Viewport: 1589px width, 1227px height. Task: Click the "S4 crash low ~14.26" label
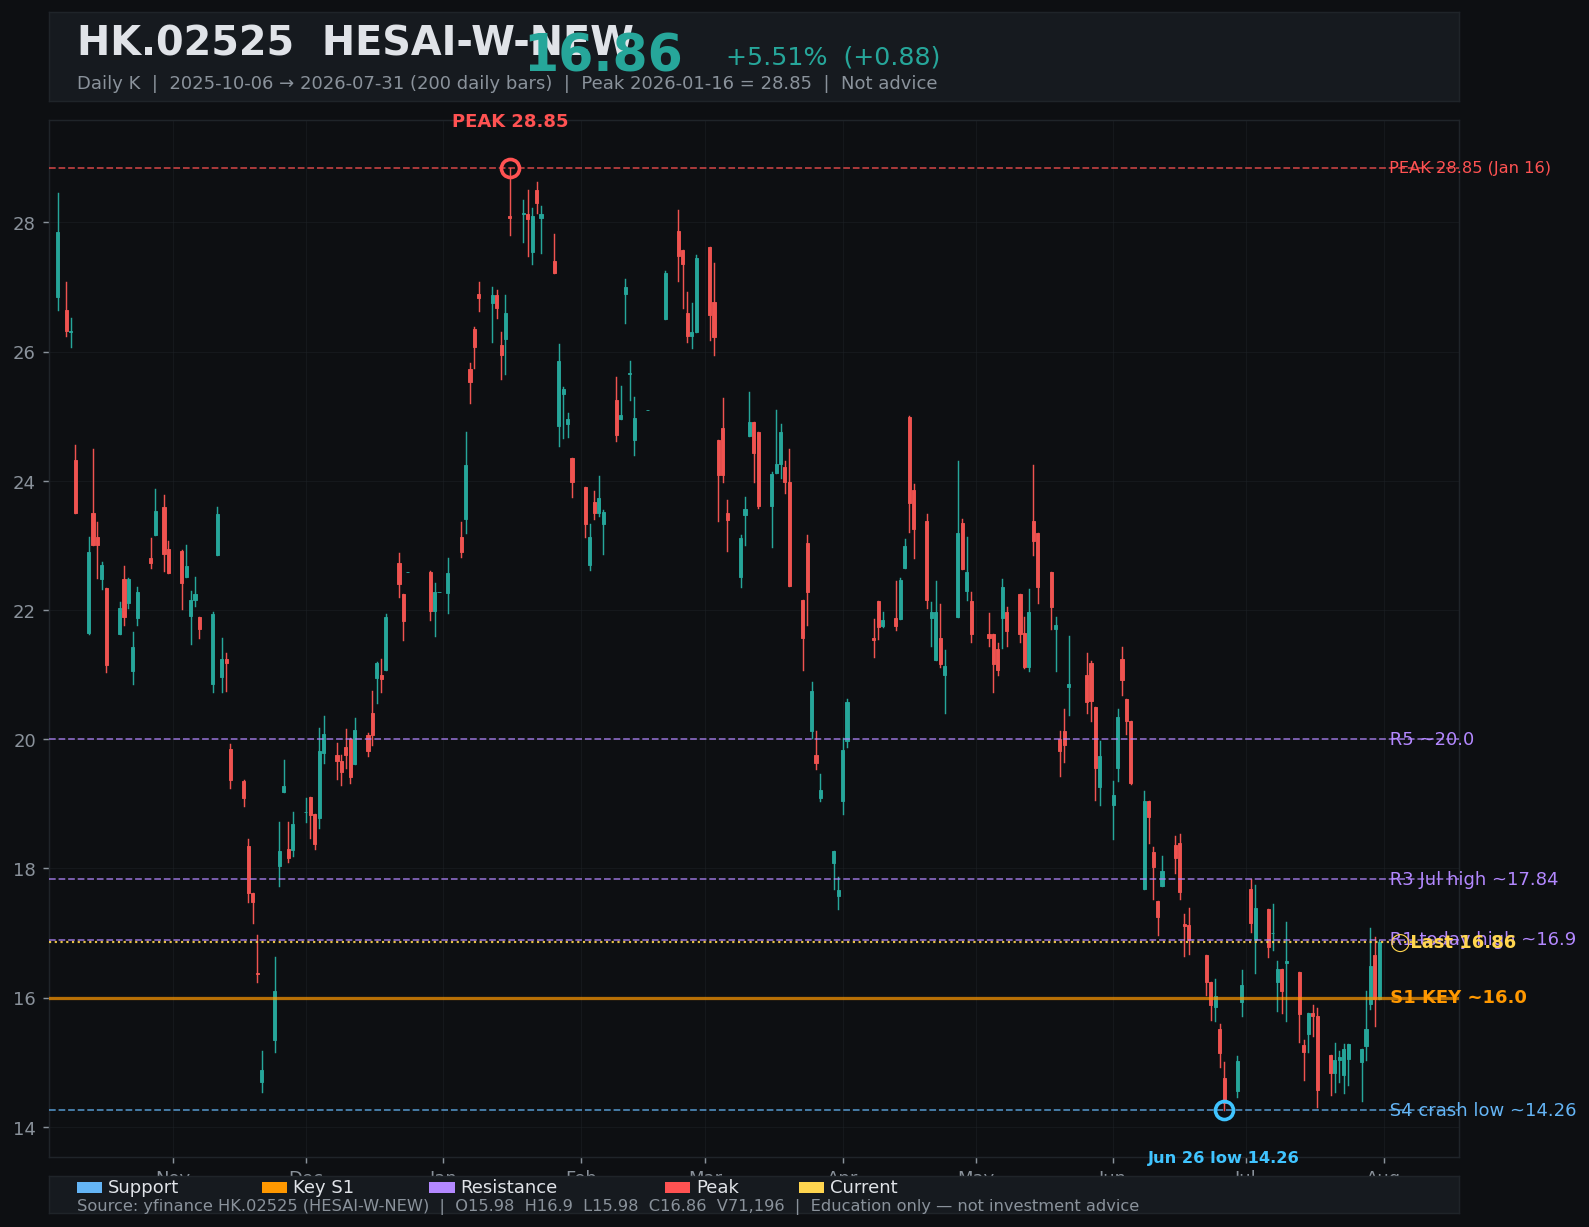pyautogui.click(x=1483, y=1110)
